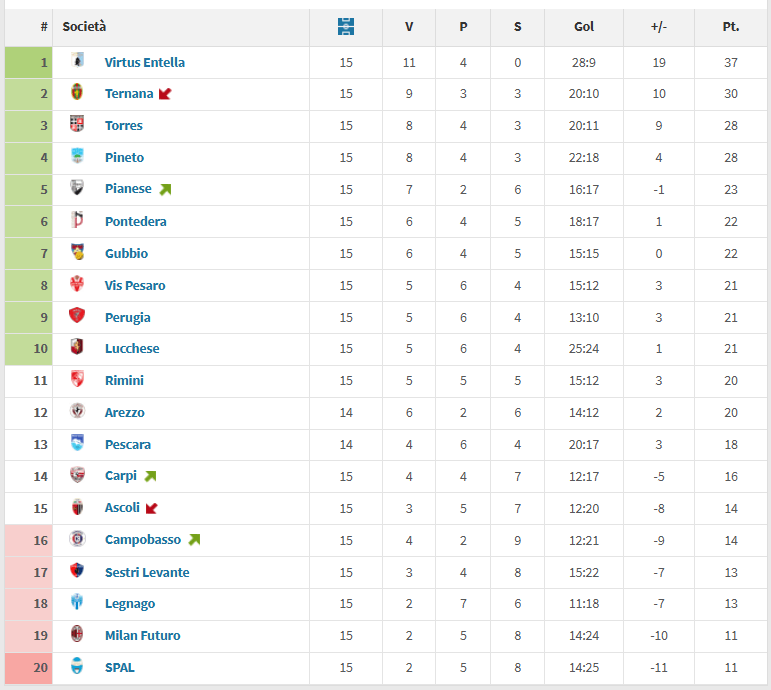Open the Torres team link
Screen dimensions: 771x690
click(x=124, y=125)
